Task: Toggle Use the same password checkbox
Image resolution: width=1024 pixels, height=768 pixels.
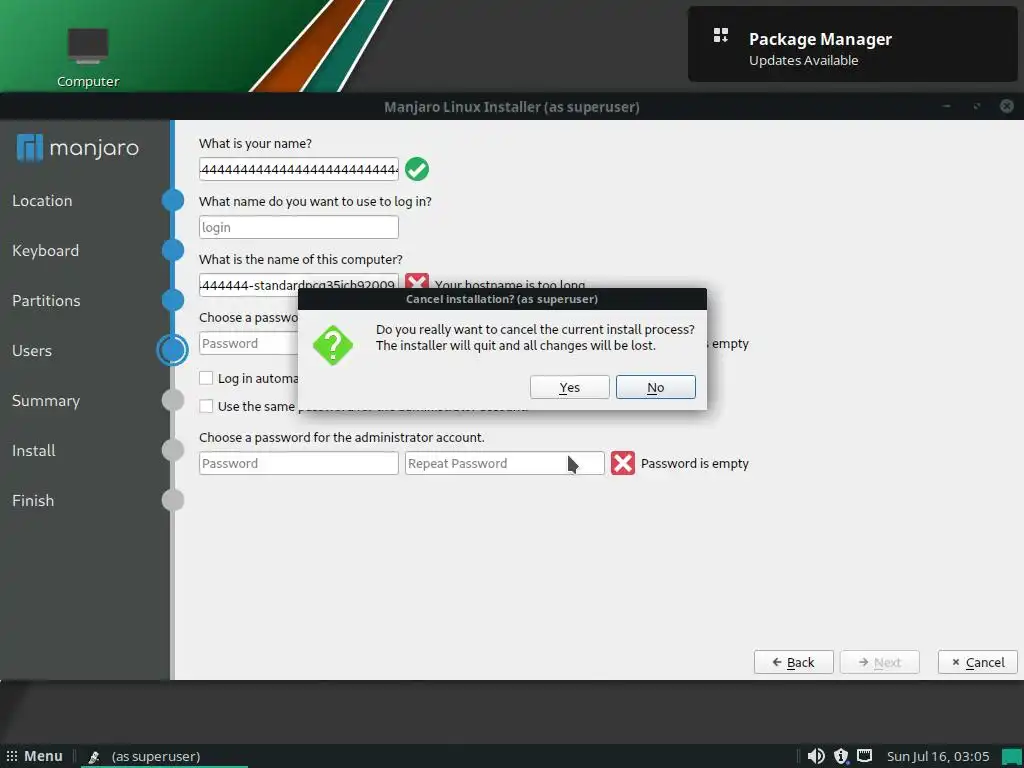Action: (x=206, y=406)
